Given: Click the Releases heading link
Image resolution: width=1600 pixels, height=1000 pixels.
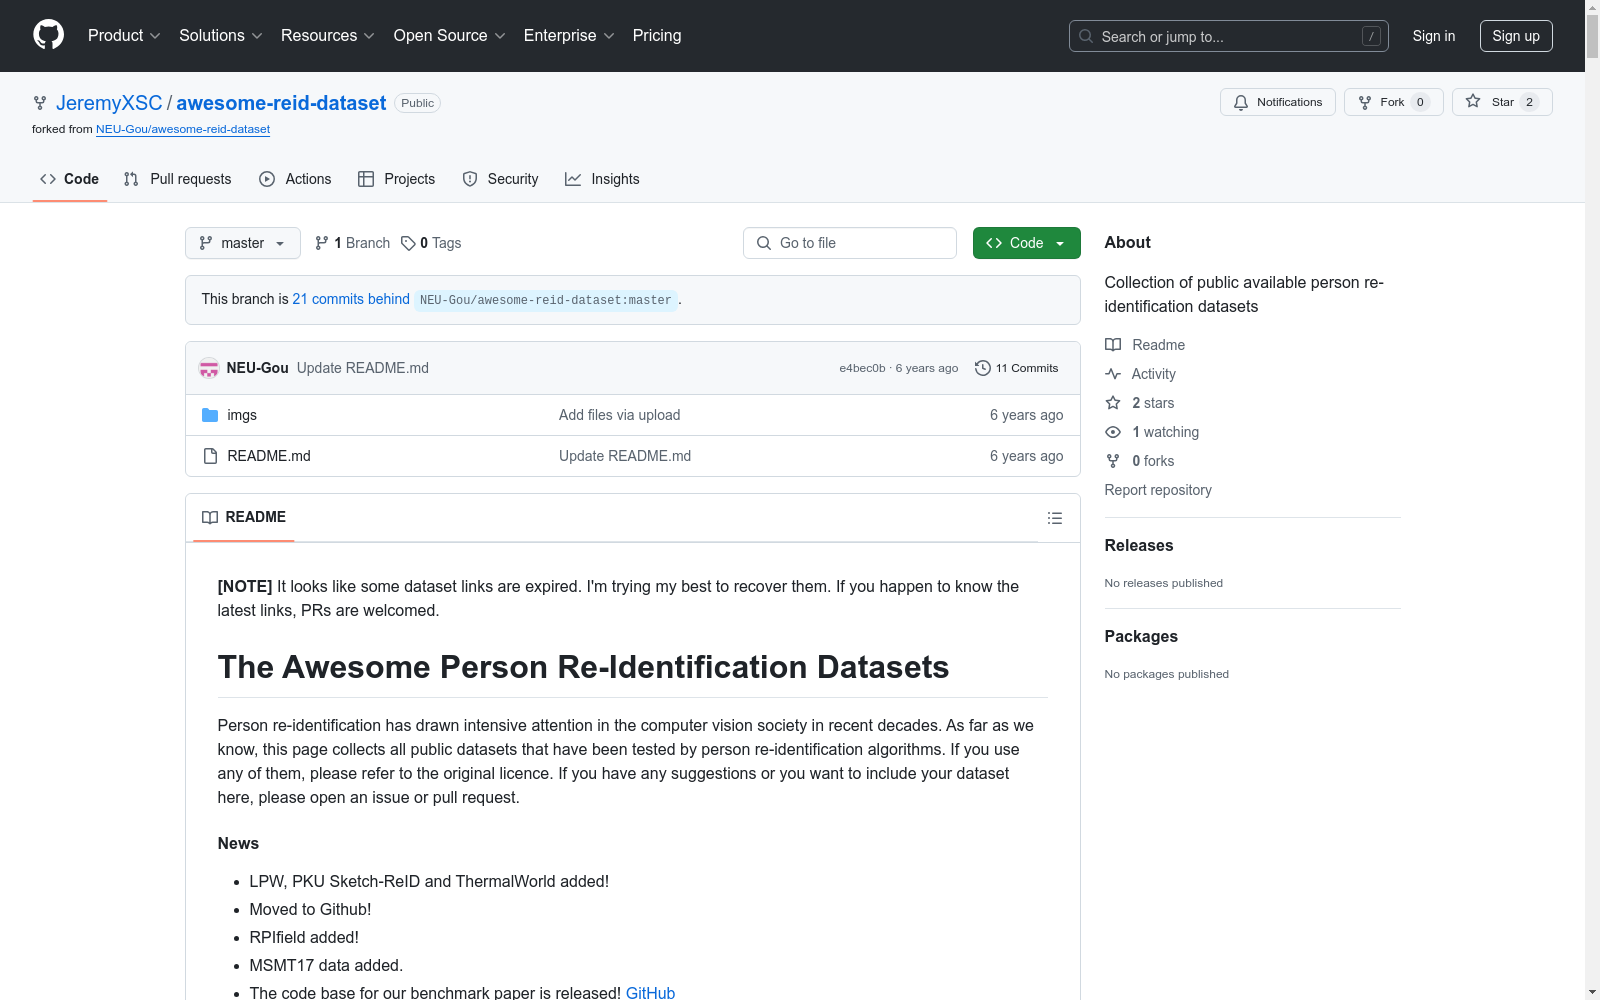Looking at the screenshot, I should coord(1139,545).
